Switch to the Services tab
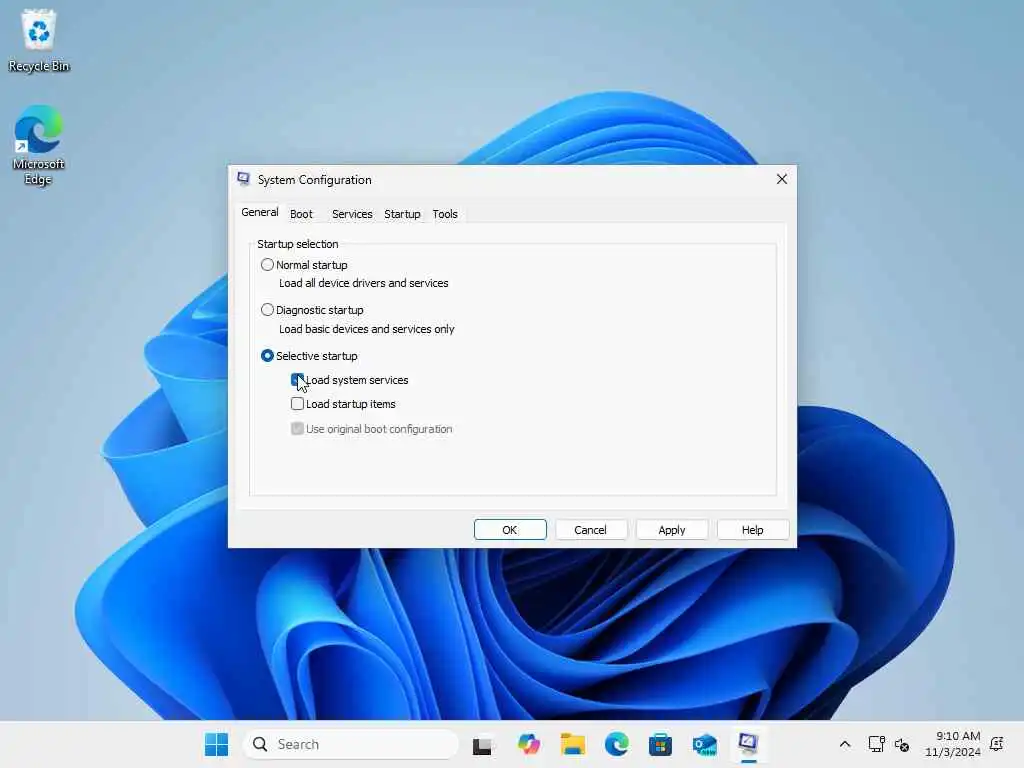The height and width of the screenshot is (768, 1024). (x=352, y=214)
